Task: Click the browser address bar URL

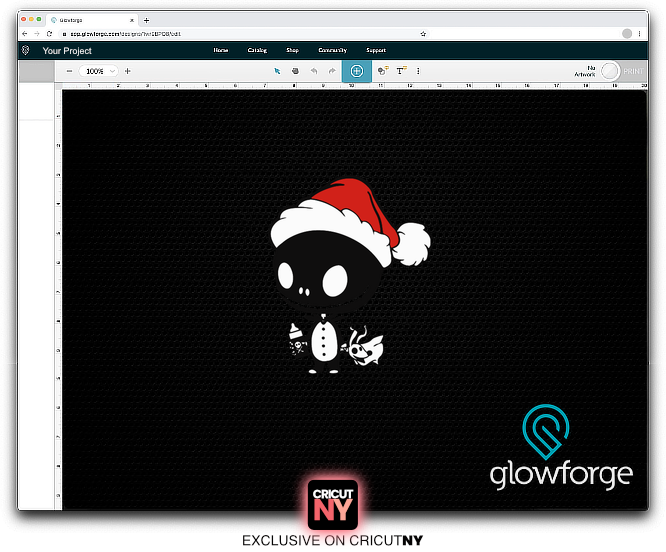Action: coord(126,34)
